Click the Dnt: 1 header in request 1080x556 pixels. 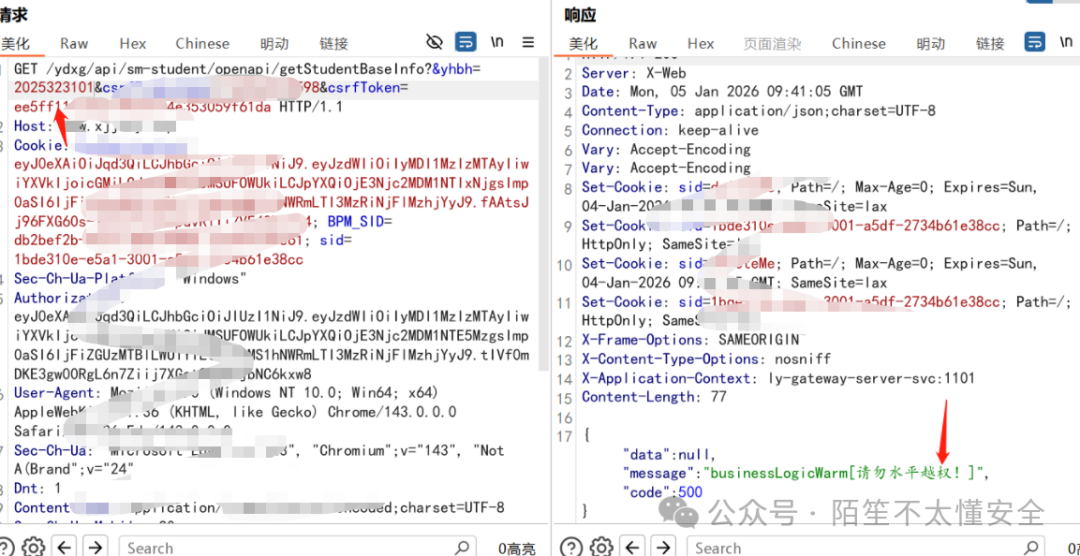37,488
